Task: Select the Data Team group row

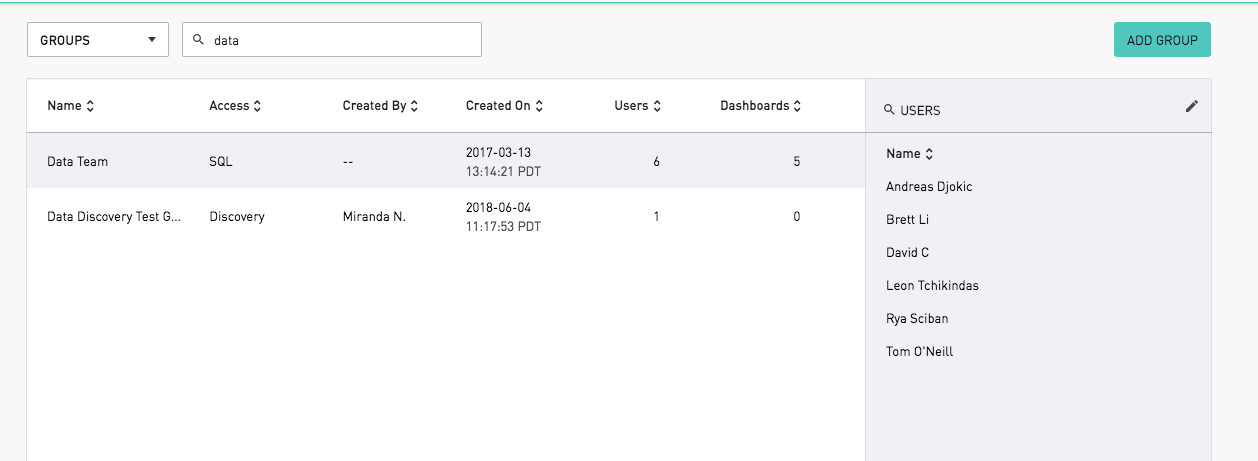Action: (446, 161)
